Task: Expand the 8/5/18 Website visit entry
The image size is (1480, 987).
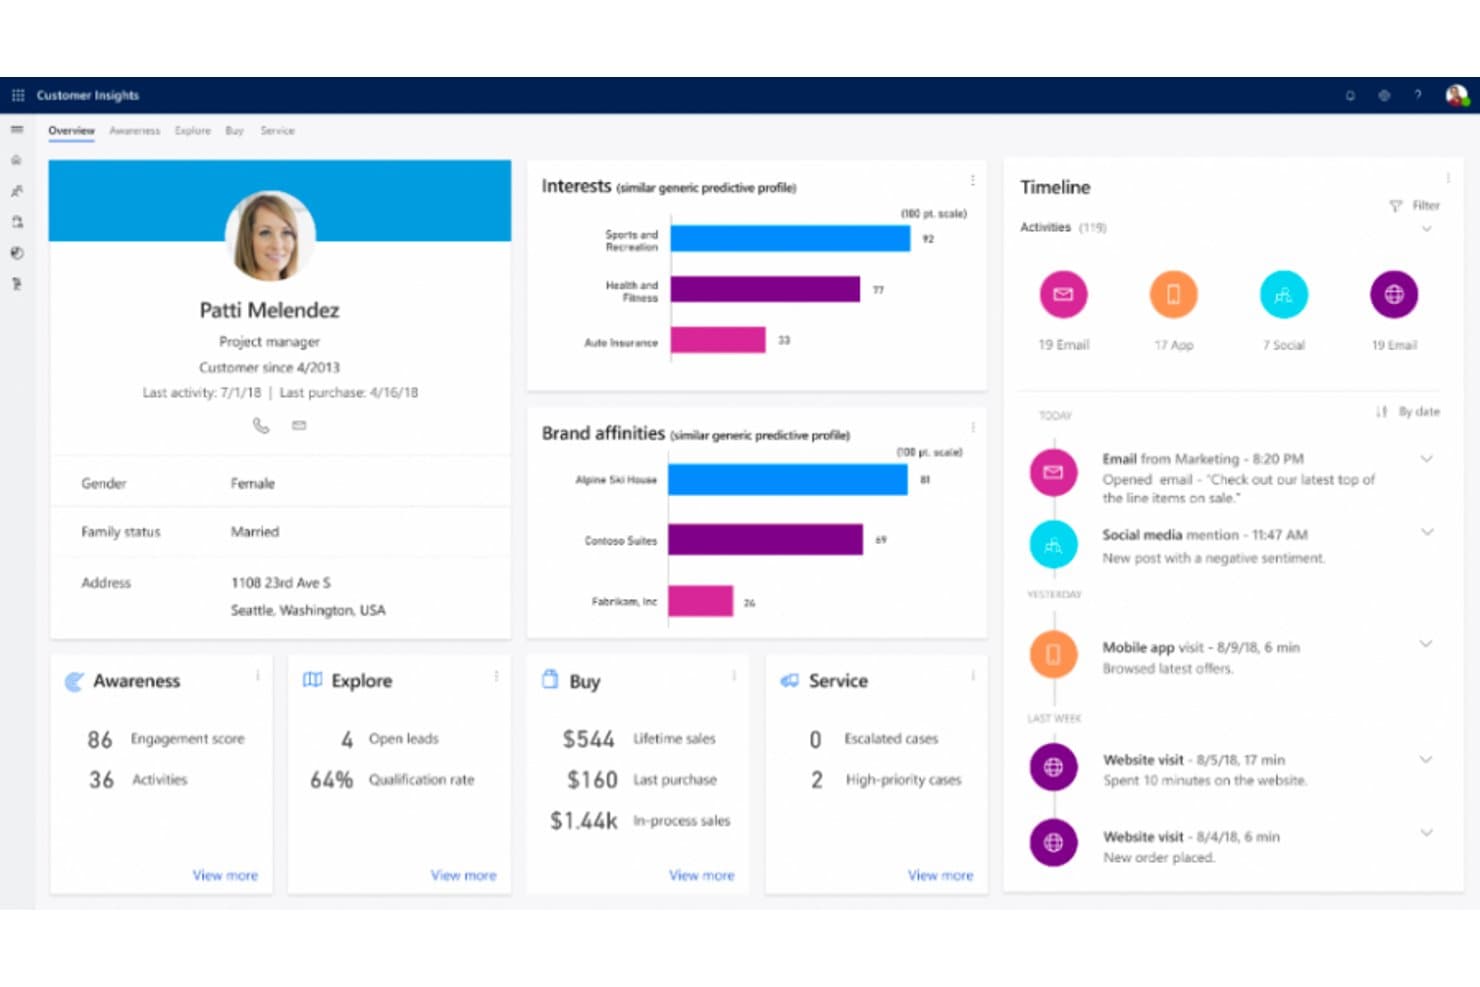Action: (x=1427, y=760)
